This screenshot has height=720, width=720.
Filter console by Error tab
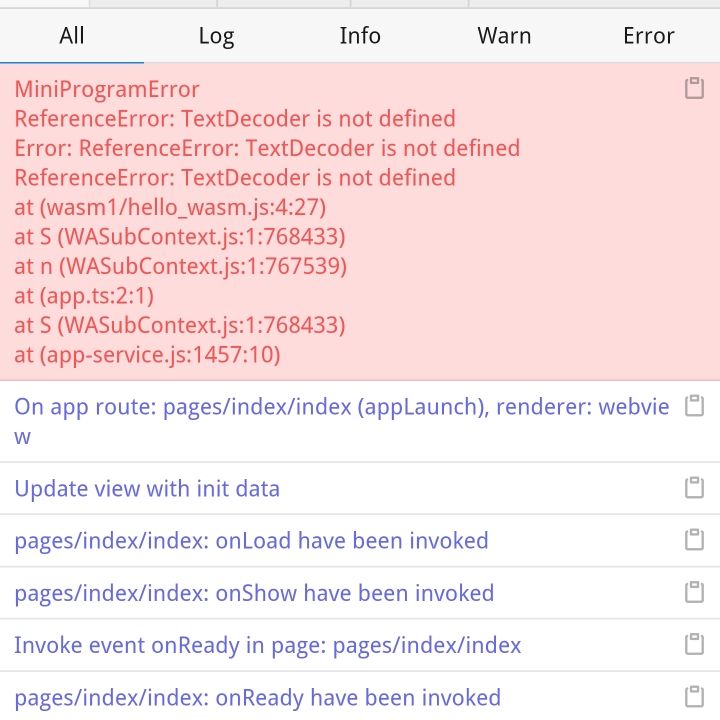click(x=648, y=36)
